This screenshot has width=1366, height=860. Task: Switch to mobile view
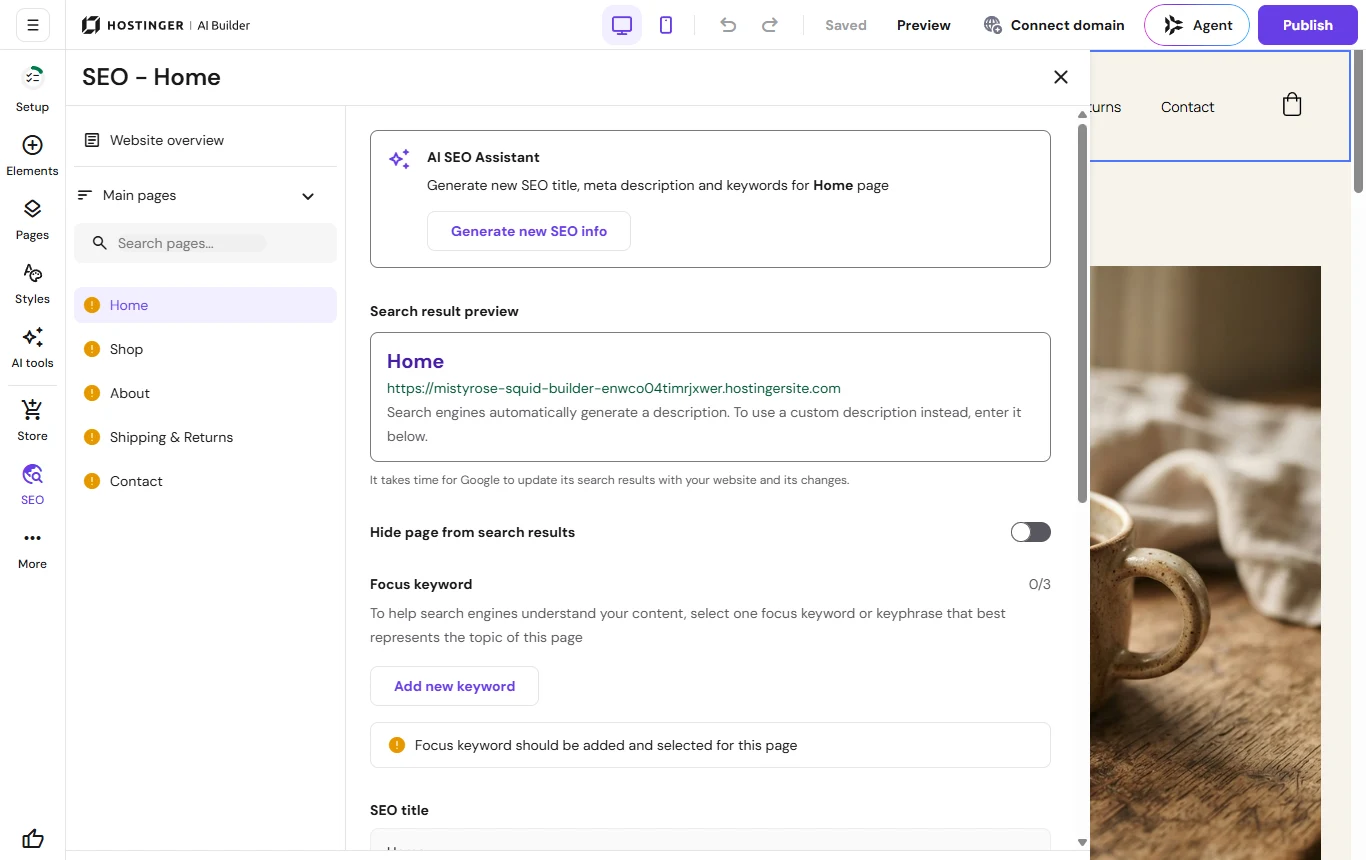click(x=666, y=25)
